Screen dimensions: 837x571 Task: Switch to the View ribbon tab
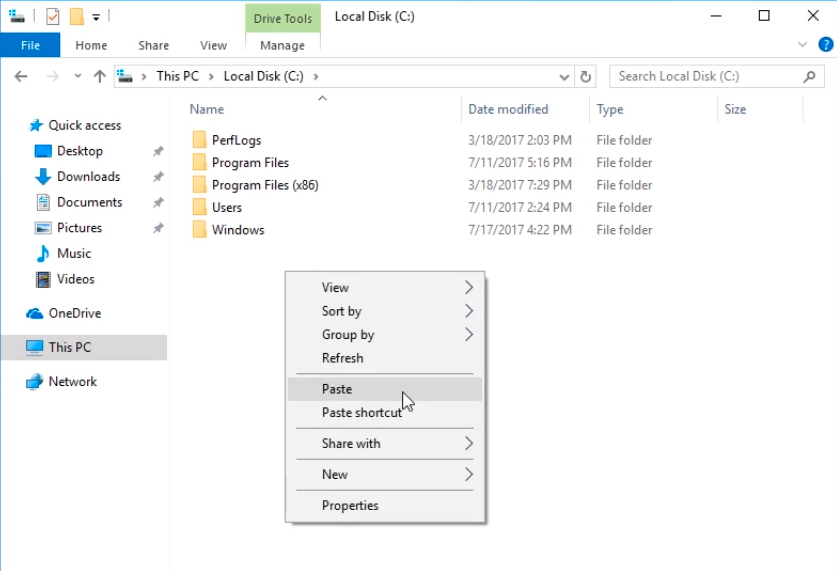(214, 45)
